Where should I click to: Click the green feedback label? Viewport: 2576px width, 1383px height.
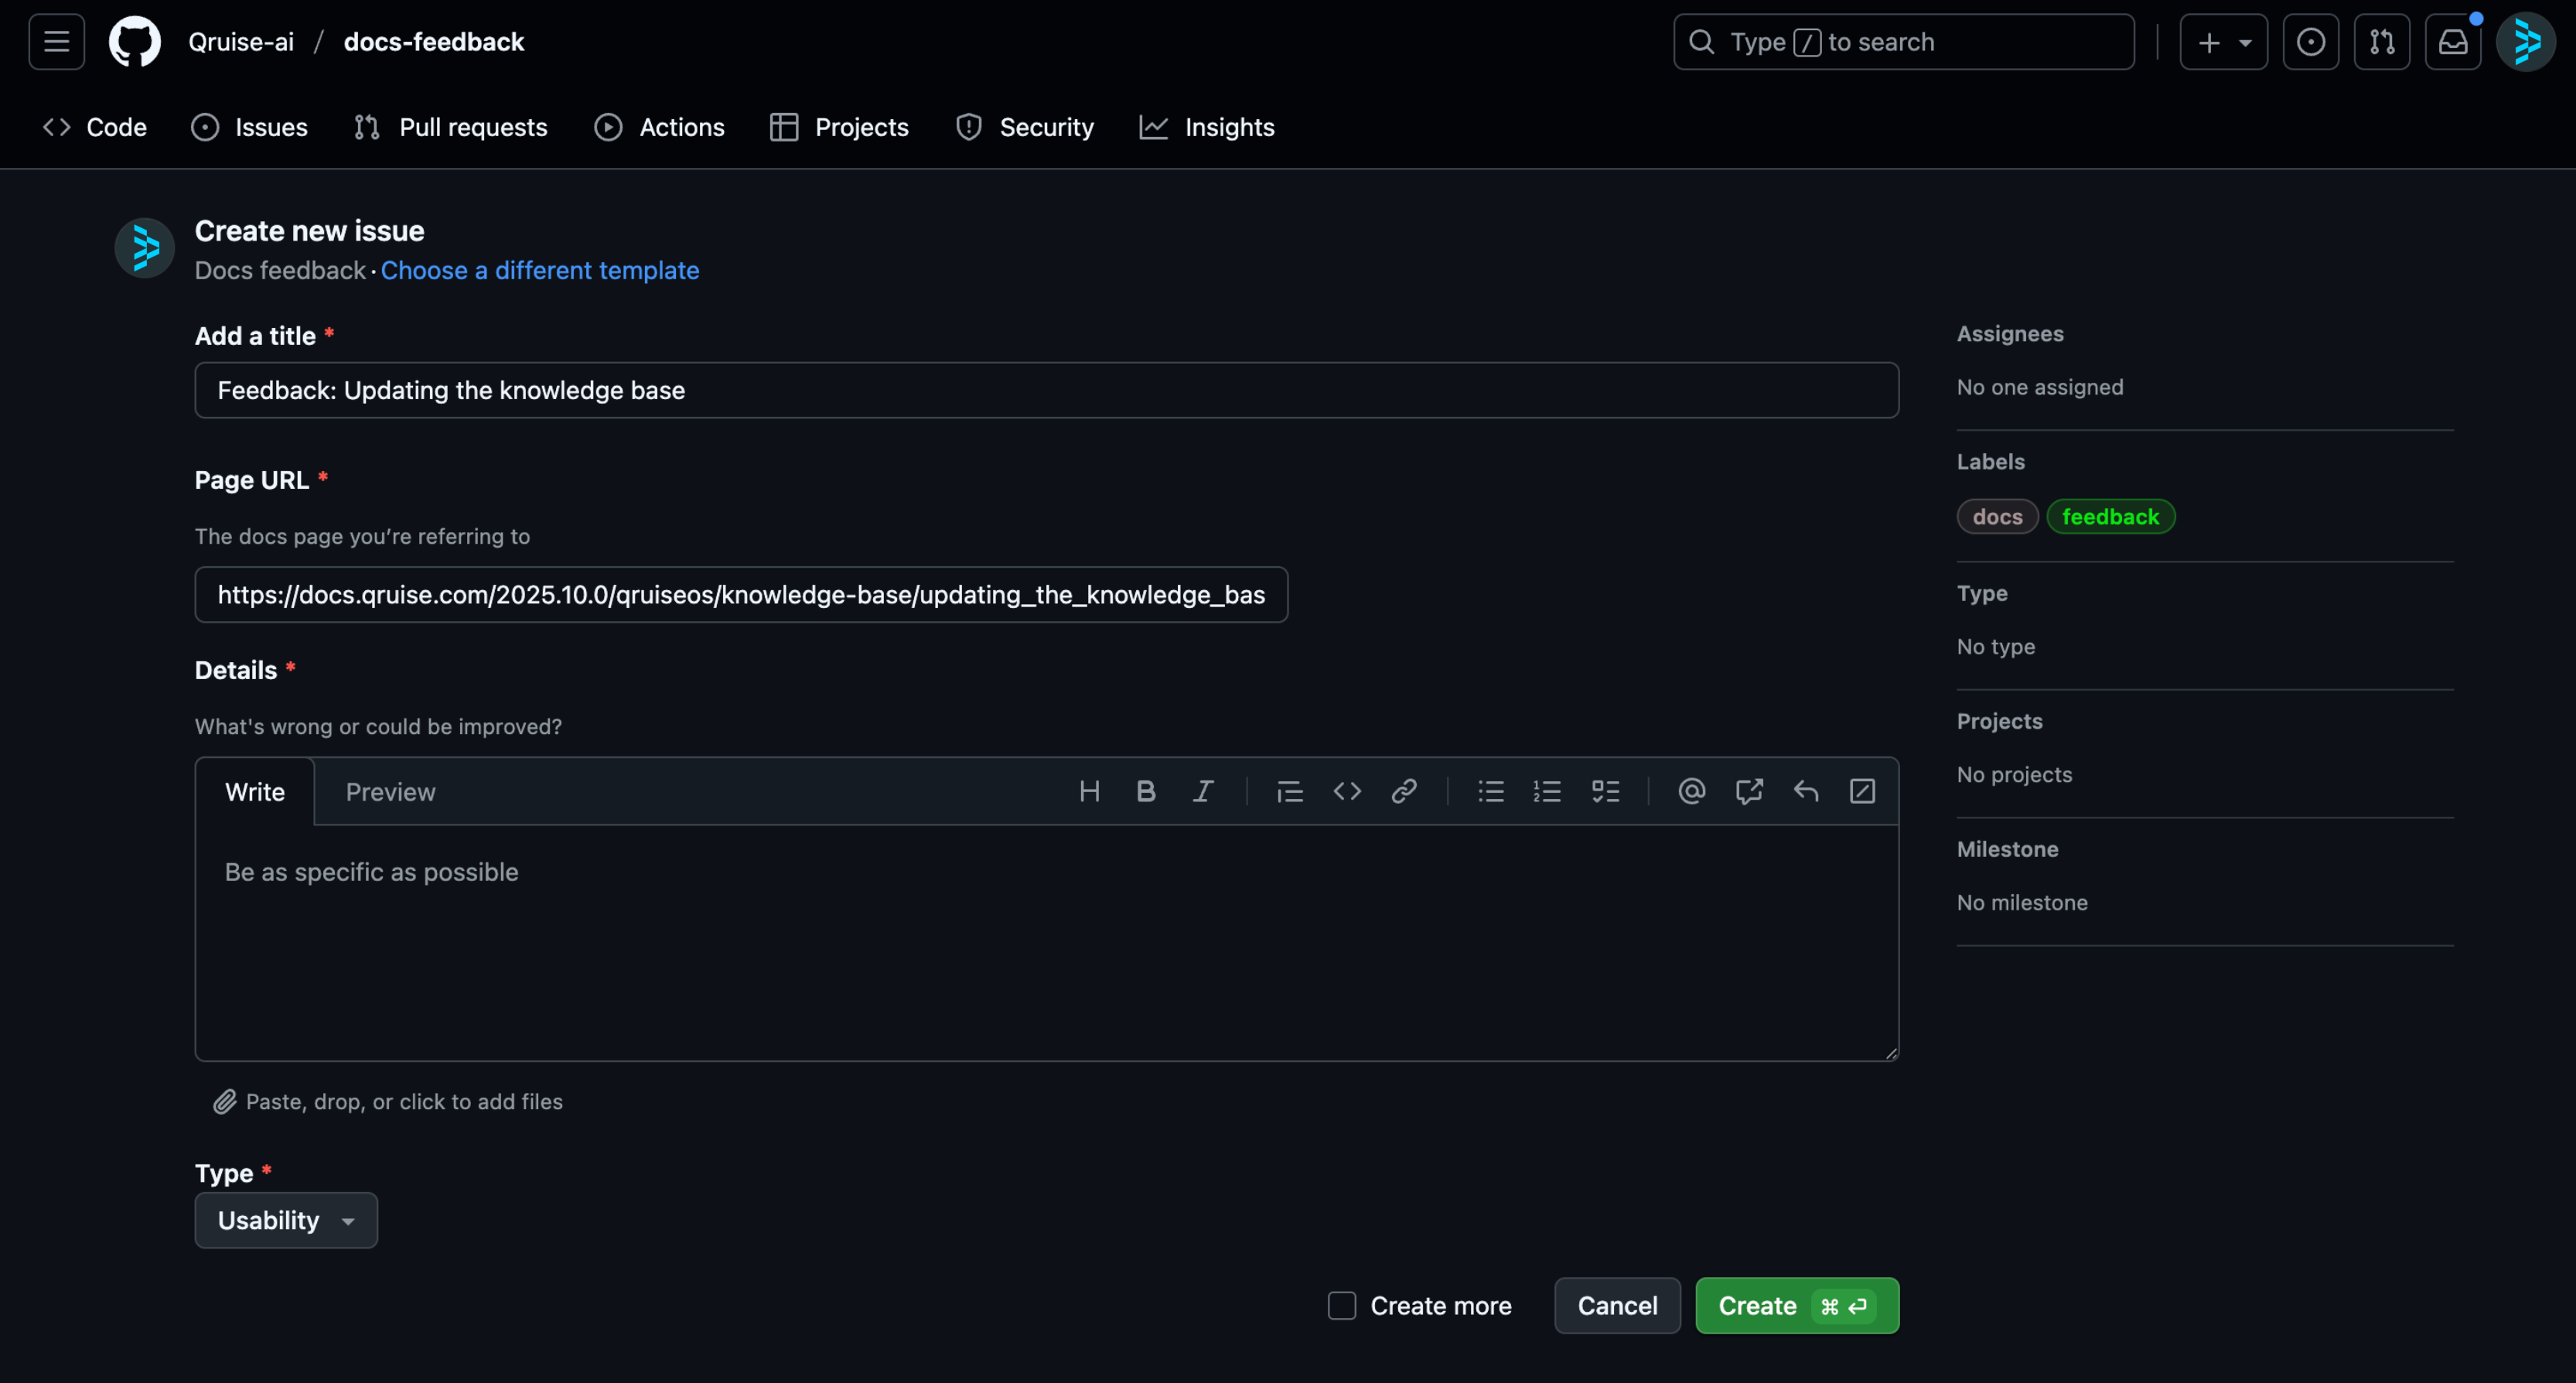coord(2110,517)
